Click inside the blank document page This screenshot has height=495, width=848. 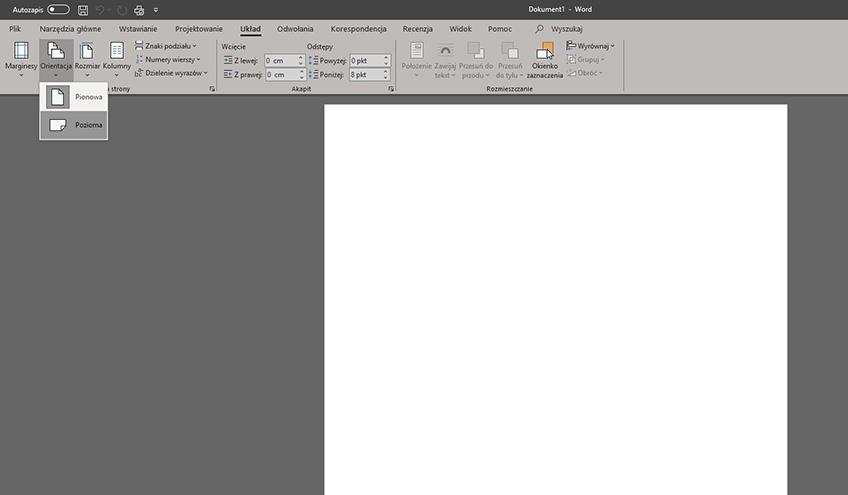pyautogui.click(x=555, y=299)
